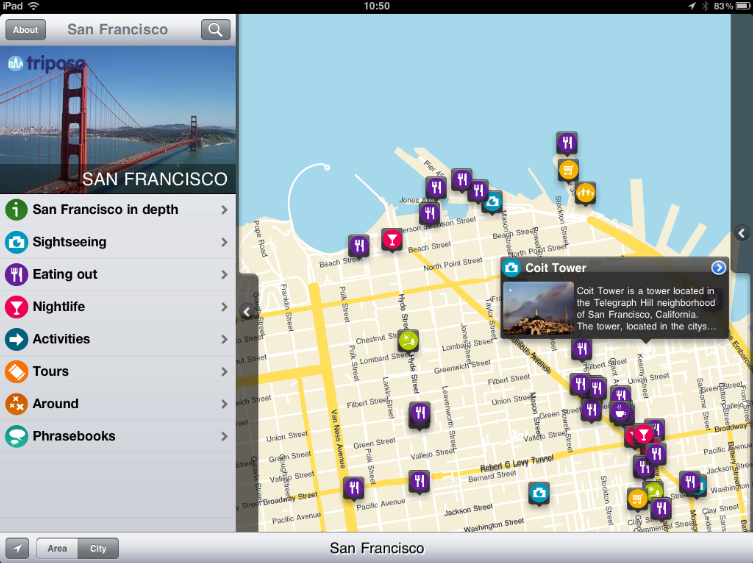Tap the blue camera marker near Jackson Street

coord(539,493)
